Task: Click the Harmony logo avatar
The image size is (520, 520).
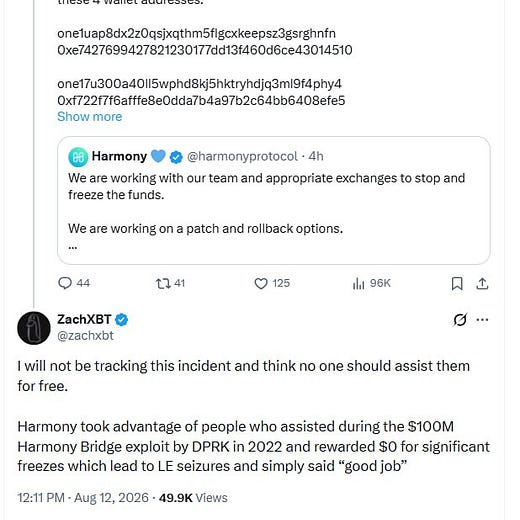Action: click(x=78, y=157)
